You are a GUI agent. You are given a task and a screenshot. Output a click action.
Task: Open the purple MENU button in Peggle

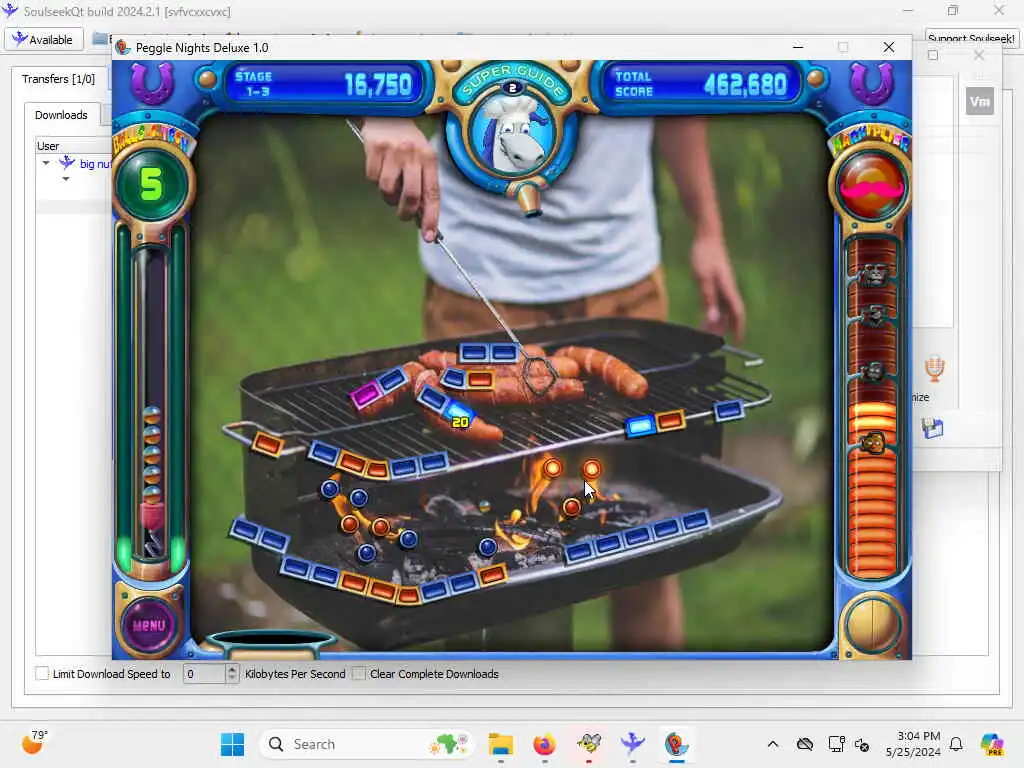[x=150, y=625]
